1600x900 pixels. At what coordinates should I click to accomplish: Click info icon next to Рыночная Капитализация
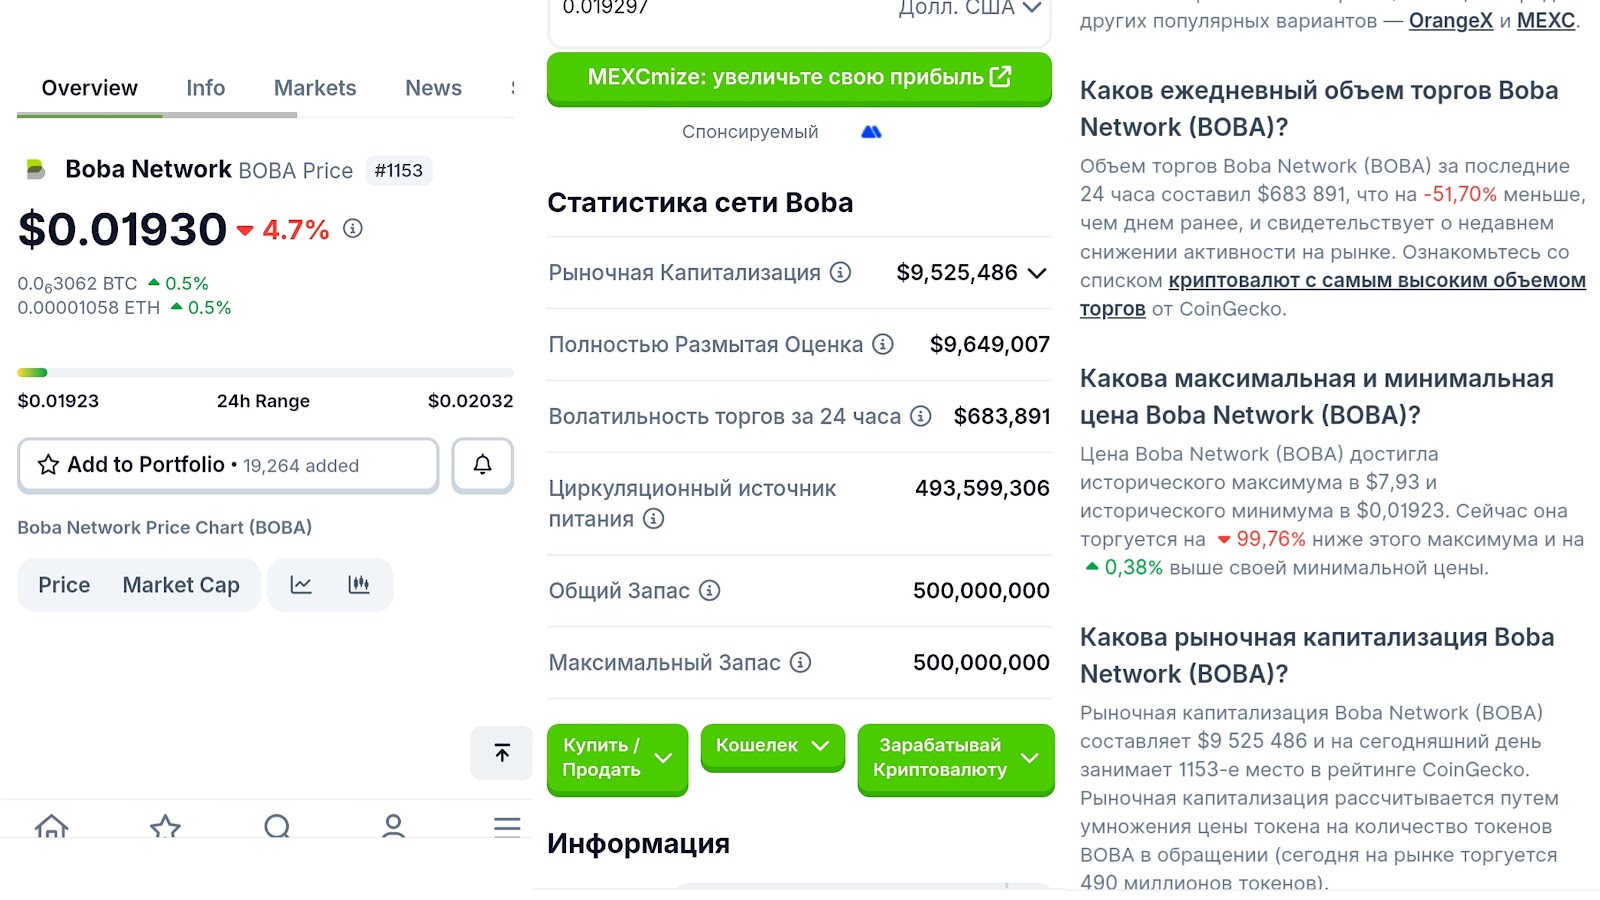click(x=841, y=272)
